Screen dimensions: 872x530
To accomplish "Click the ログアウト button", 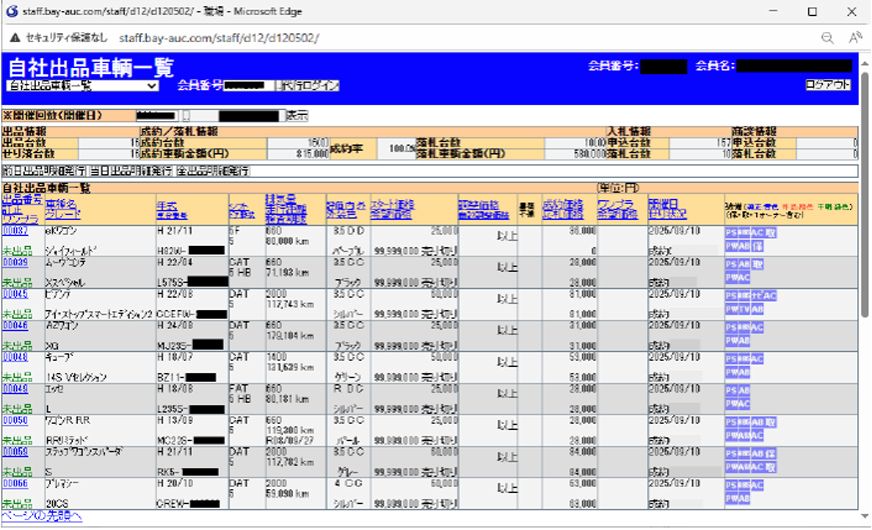I will point(828,85).
